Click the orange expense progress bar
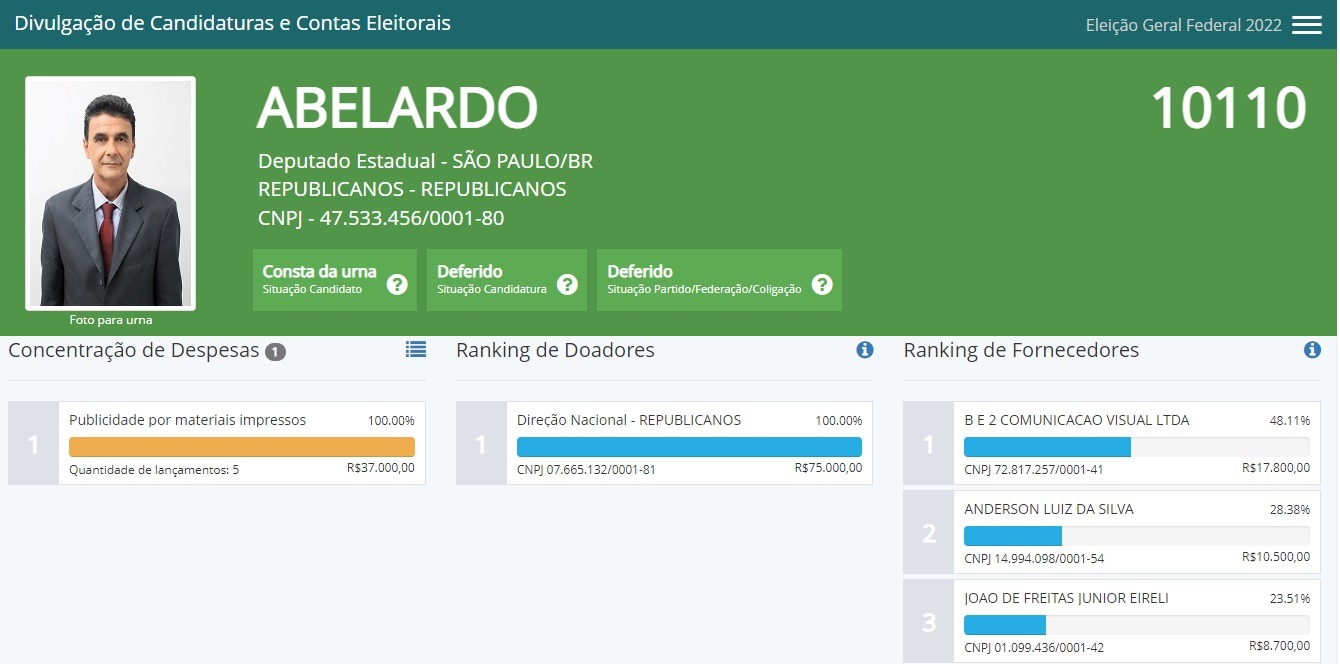The image size is (1340, 664). (241, 447)
